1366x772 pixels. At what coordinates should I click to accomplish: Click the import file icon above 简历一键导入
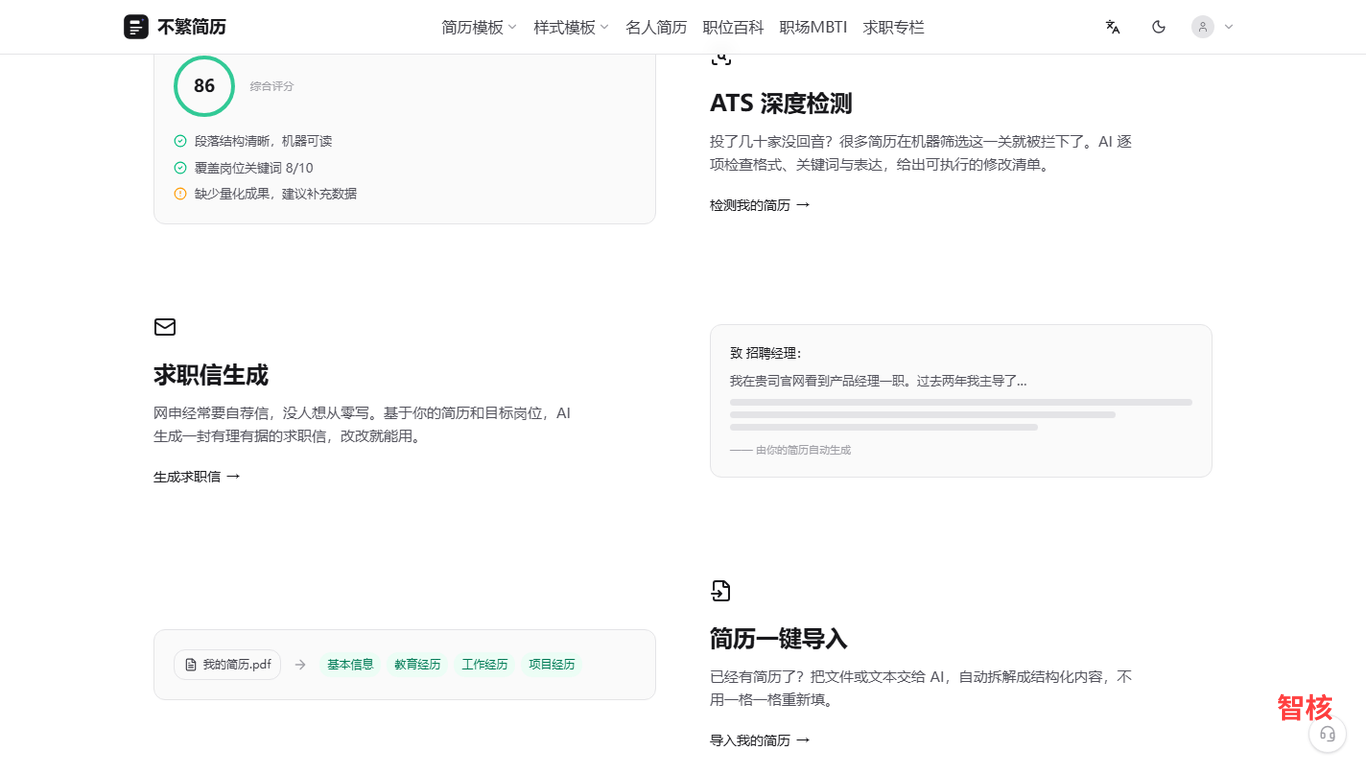tap(721, 591)
